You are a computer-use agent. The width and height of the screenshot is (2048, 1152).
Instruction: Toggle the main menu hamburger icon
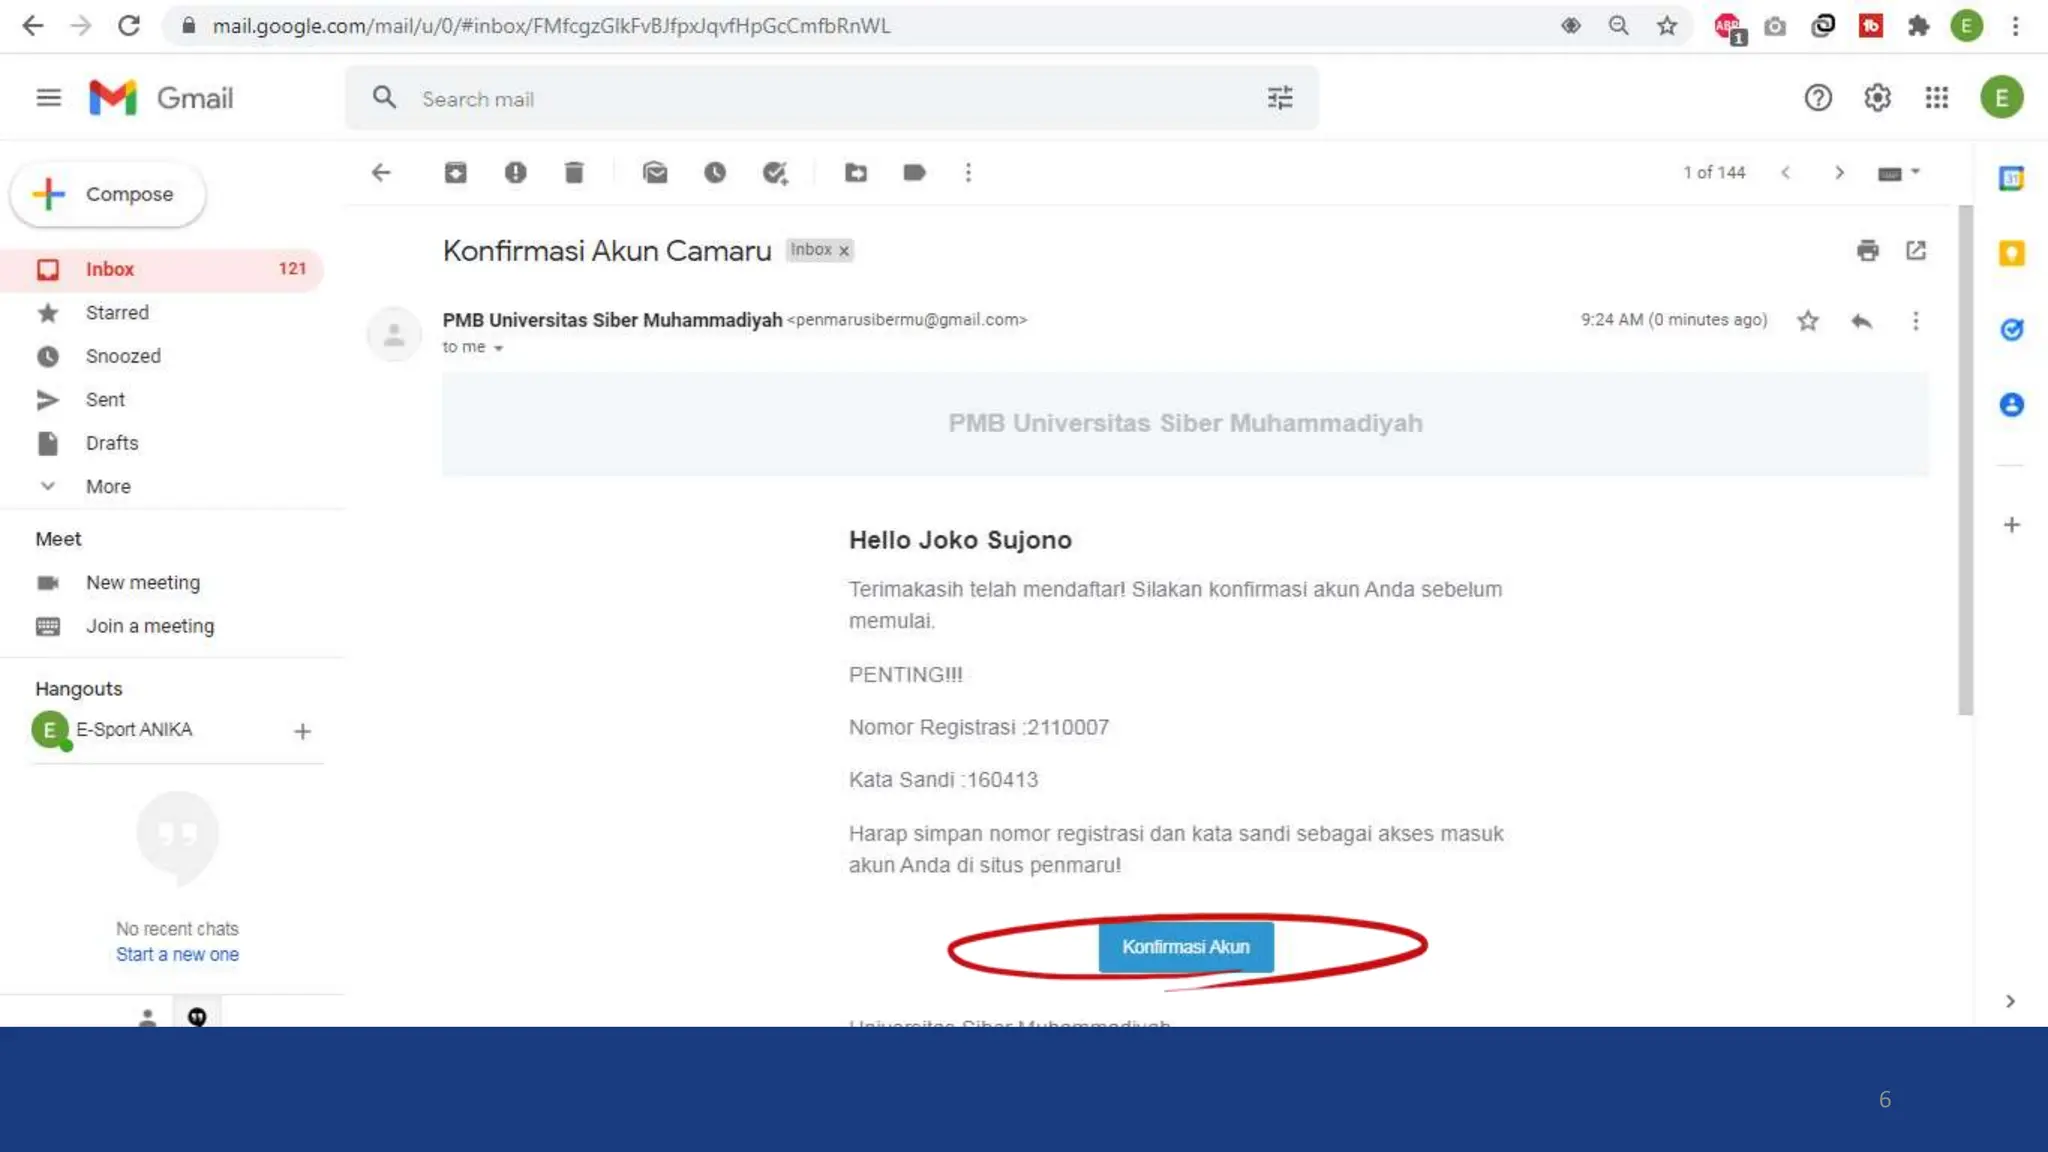48,98
